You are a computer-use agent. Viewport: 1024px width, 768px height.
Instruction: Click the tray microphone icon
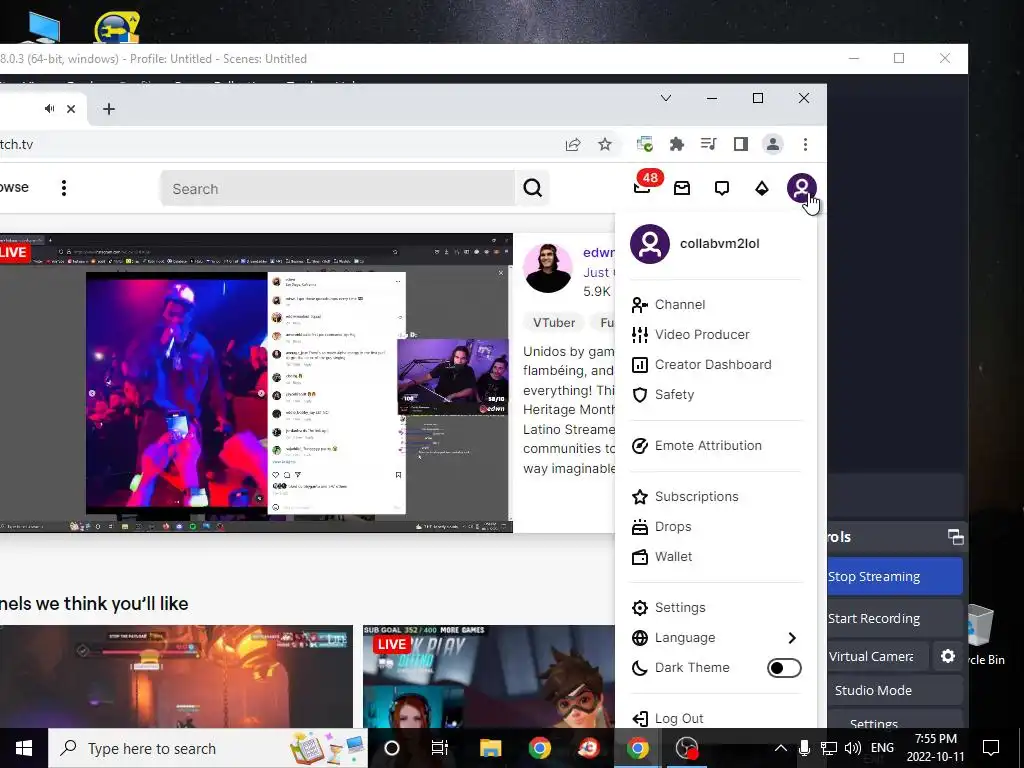pyautogui.click(x=805, y=748)
